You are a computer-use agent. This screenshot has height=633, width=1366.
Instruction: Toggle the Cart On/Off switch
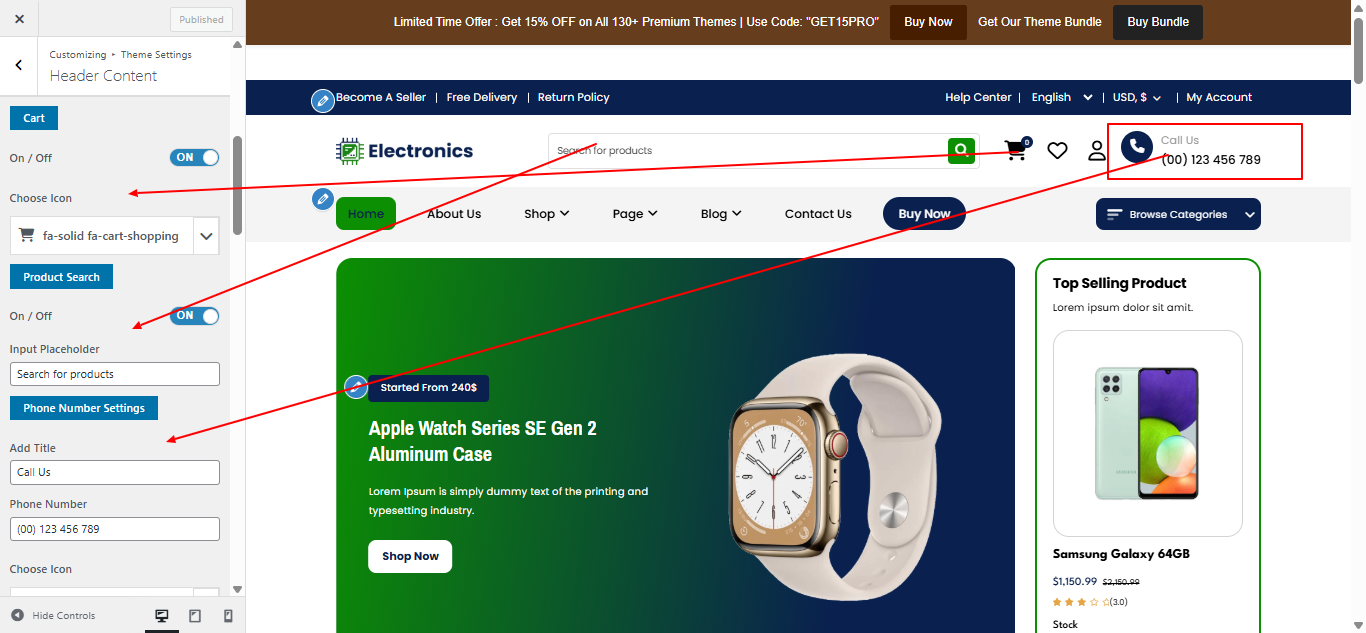[195, 157]
